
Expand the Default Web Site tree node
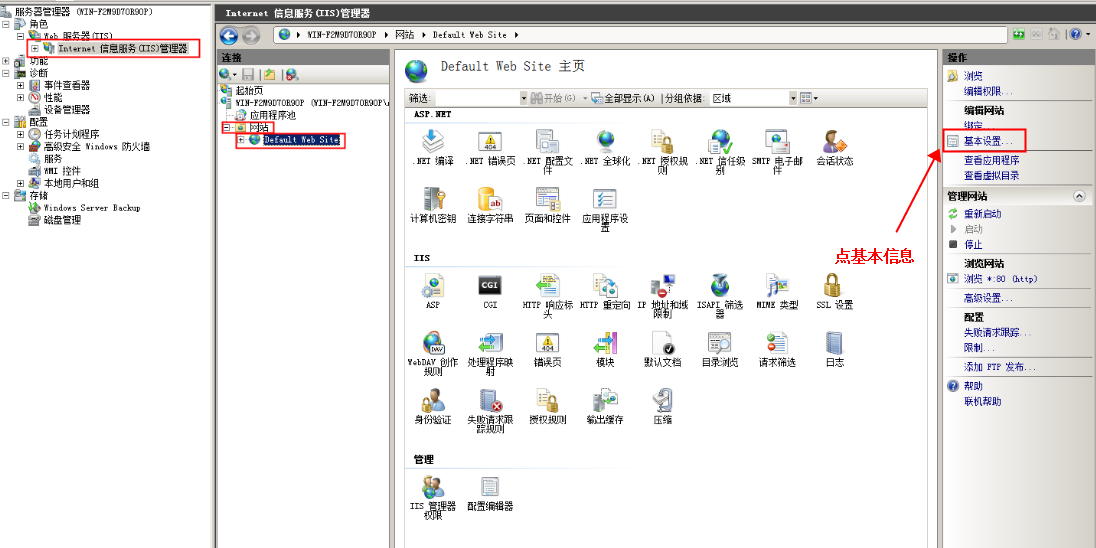coord(242,140)
